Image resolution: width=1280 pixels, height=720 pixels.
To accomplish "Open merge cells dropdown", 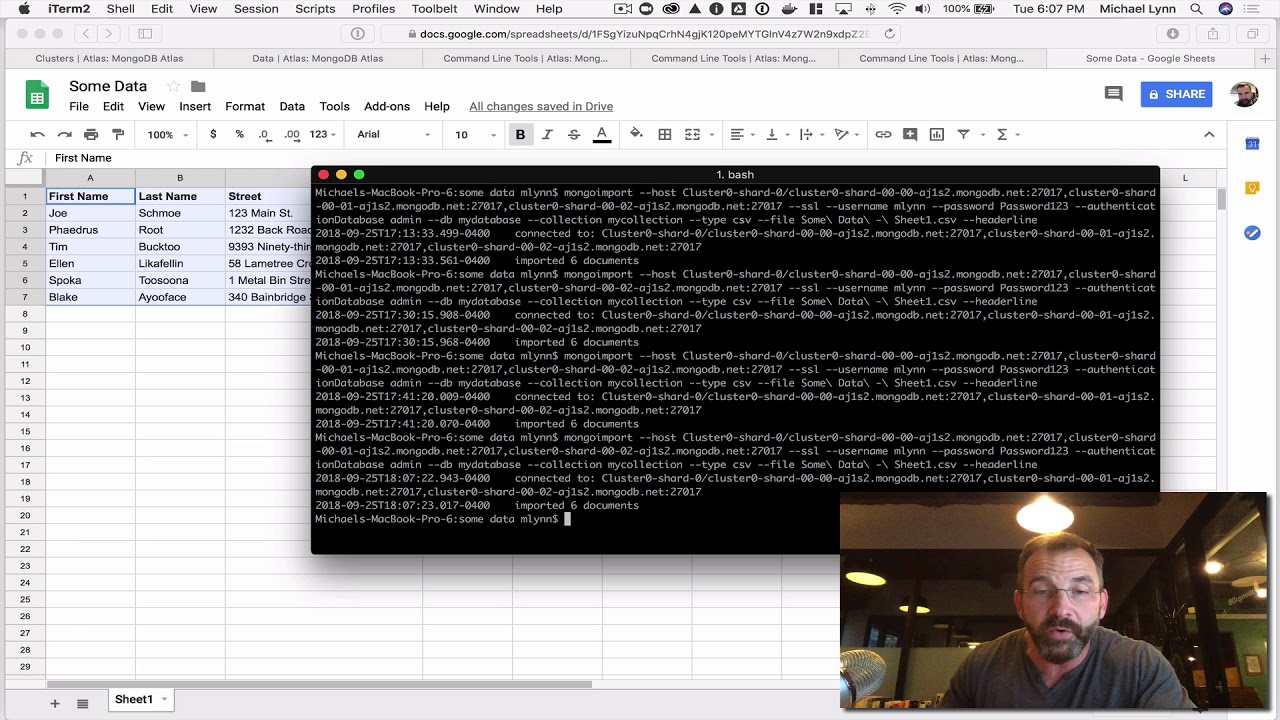I will click(x=697, y=134).
